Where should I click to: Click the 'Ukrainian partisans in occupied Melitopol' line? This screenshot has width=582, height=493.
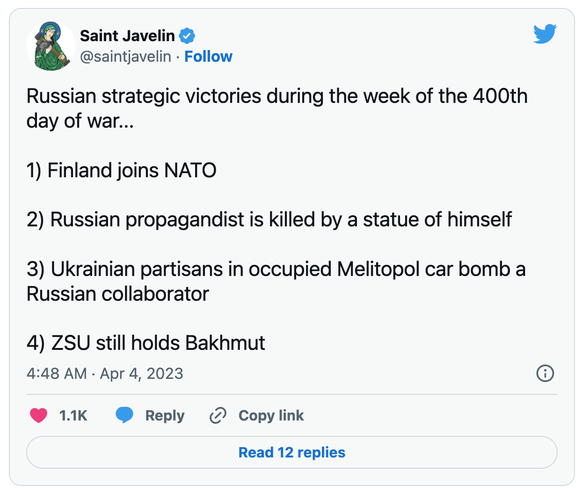(276, 281)
